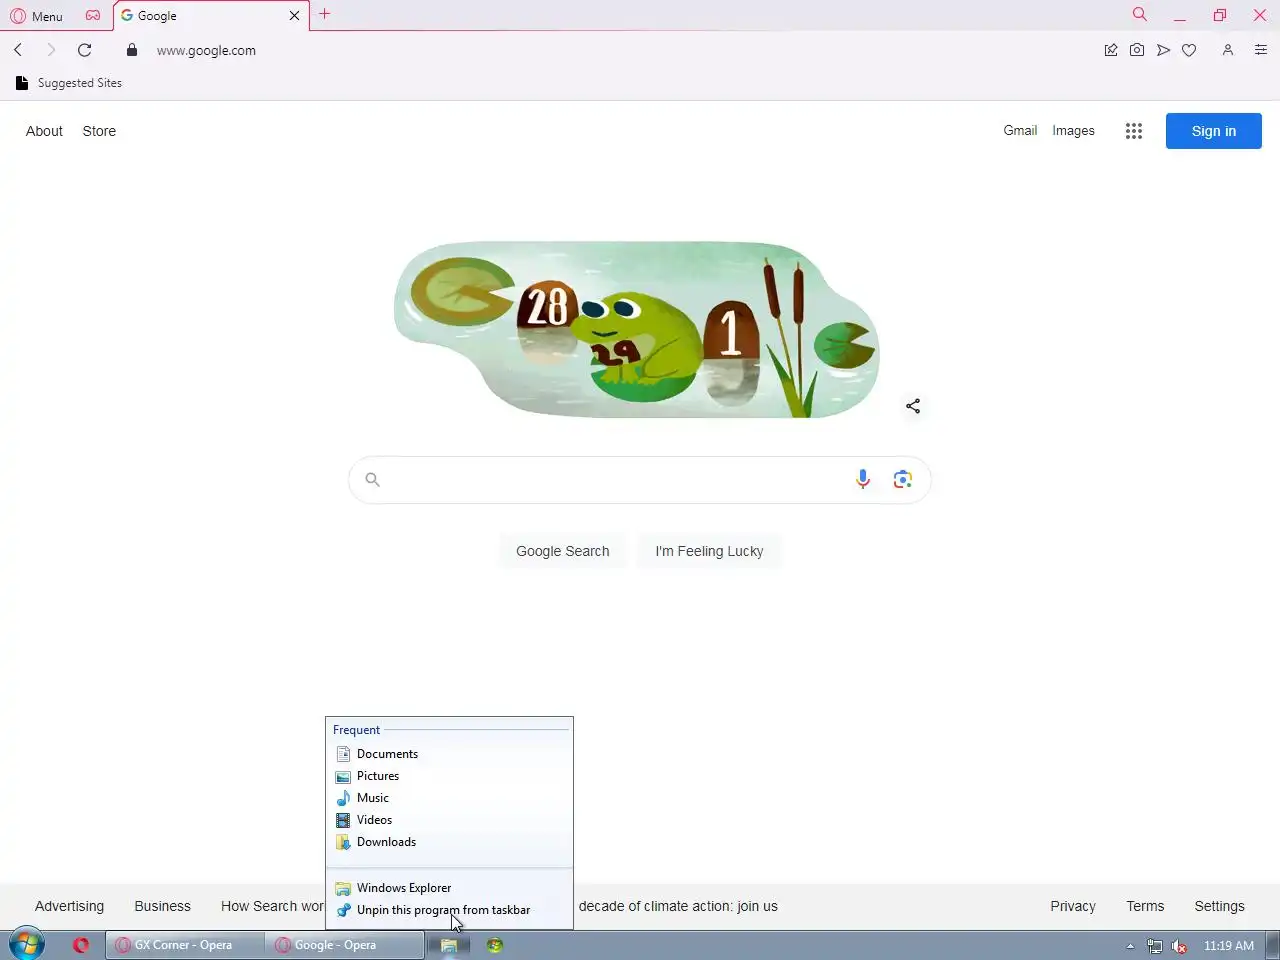Add page to bookmarks heart icon
1280x960 pixels.
[1189, 50]
